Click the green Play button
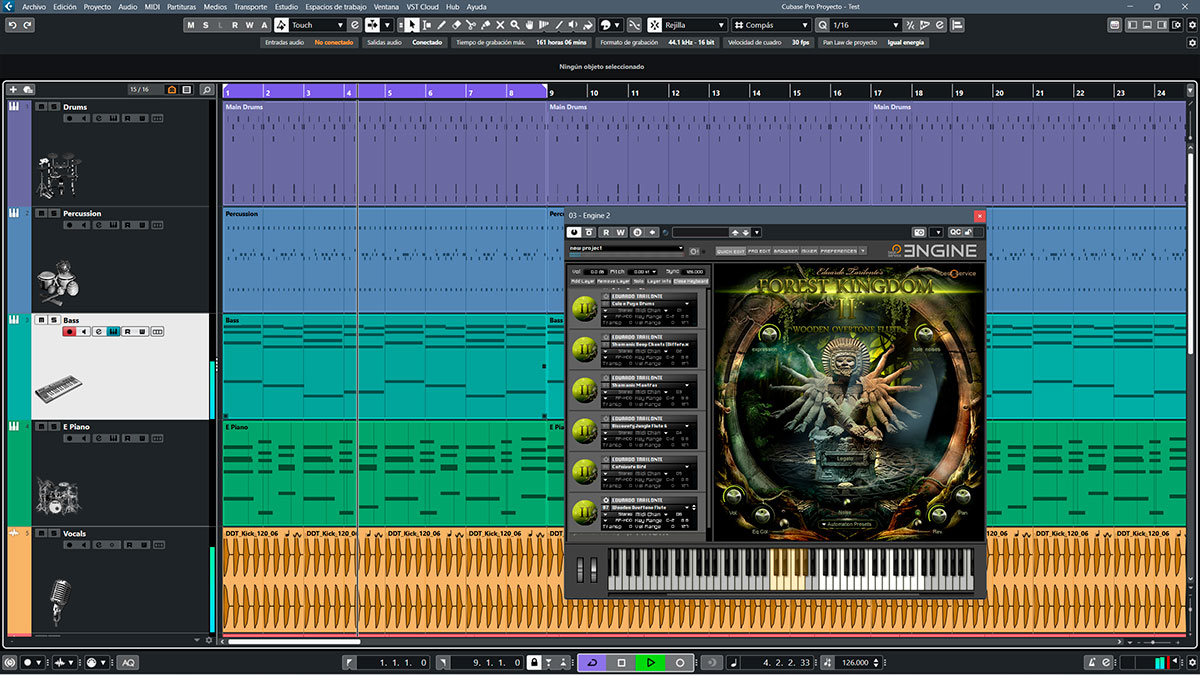The width and height of the screenshot is (1200, 675). pyautogui.click(x=650, y=662)
